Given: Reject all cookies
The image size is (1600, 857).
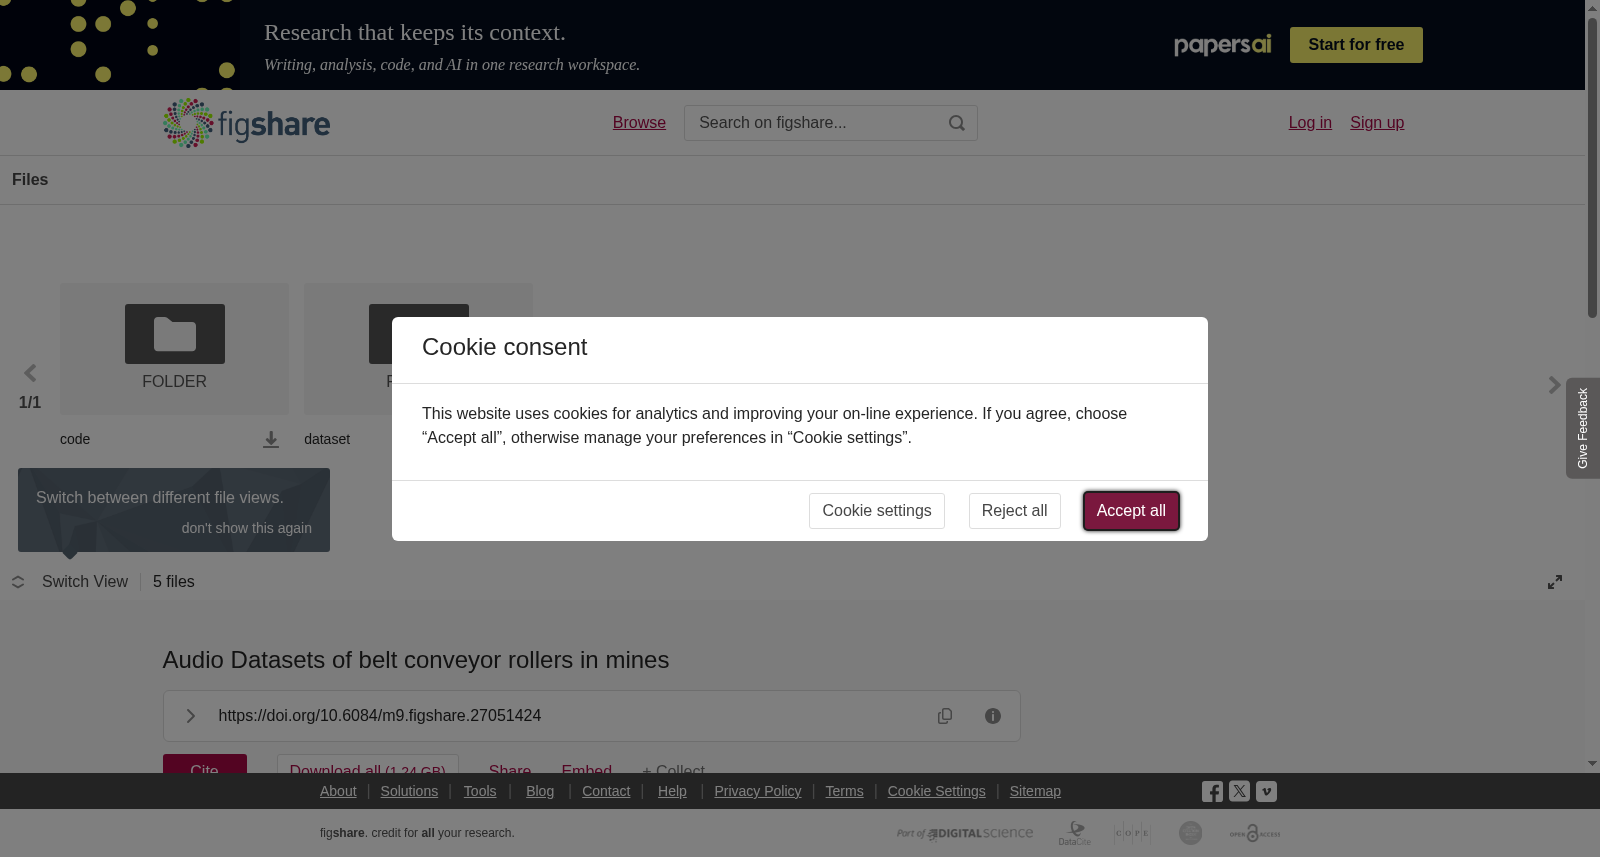Looking at the screenshot, I should click(x=1014, y=511).
